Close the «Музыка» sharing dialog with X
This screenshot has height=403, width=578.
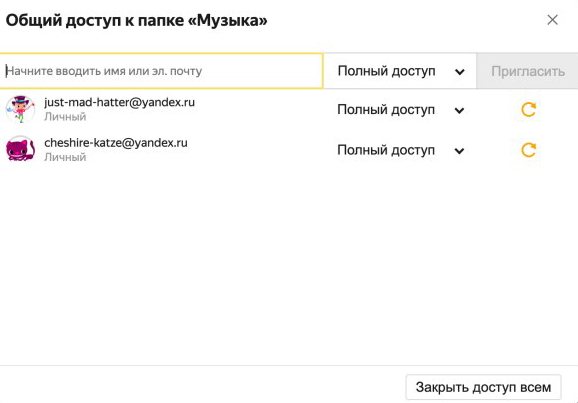[552, 20]
